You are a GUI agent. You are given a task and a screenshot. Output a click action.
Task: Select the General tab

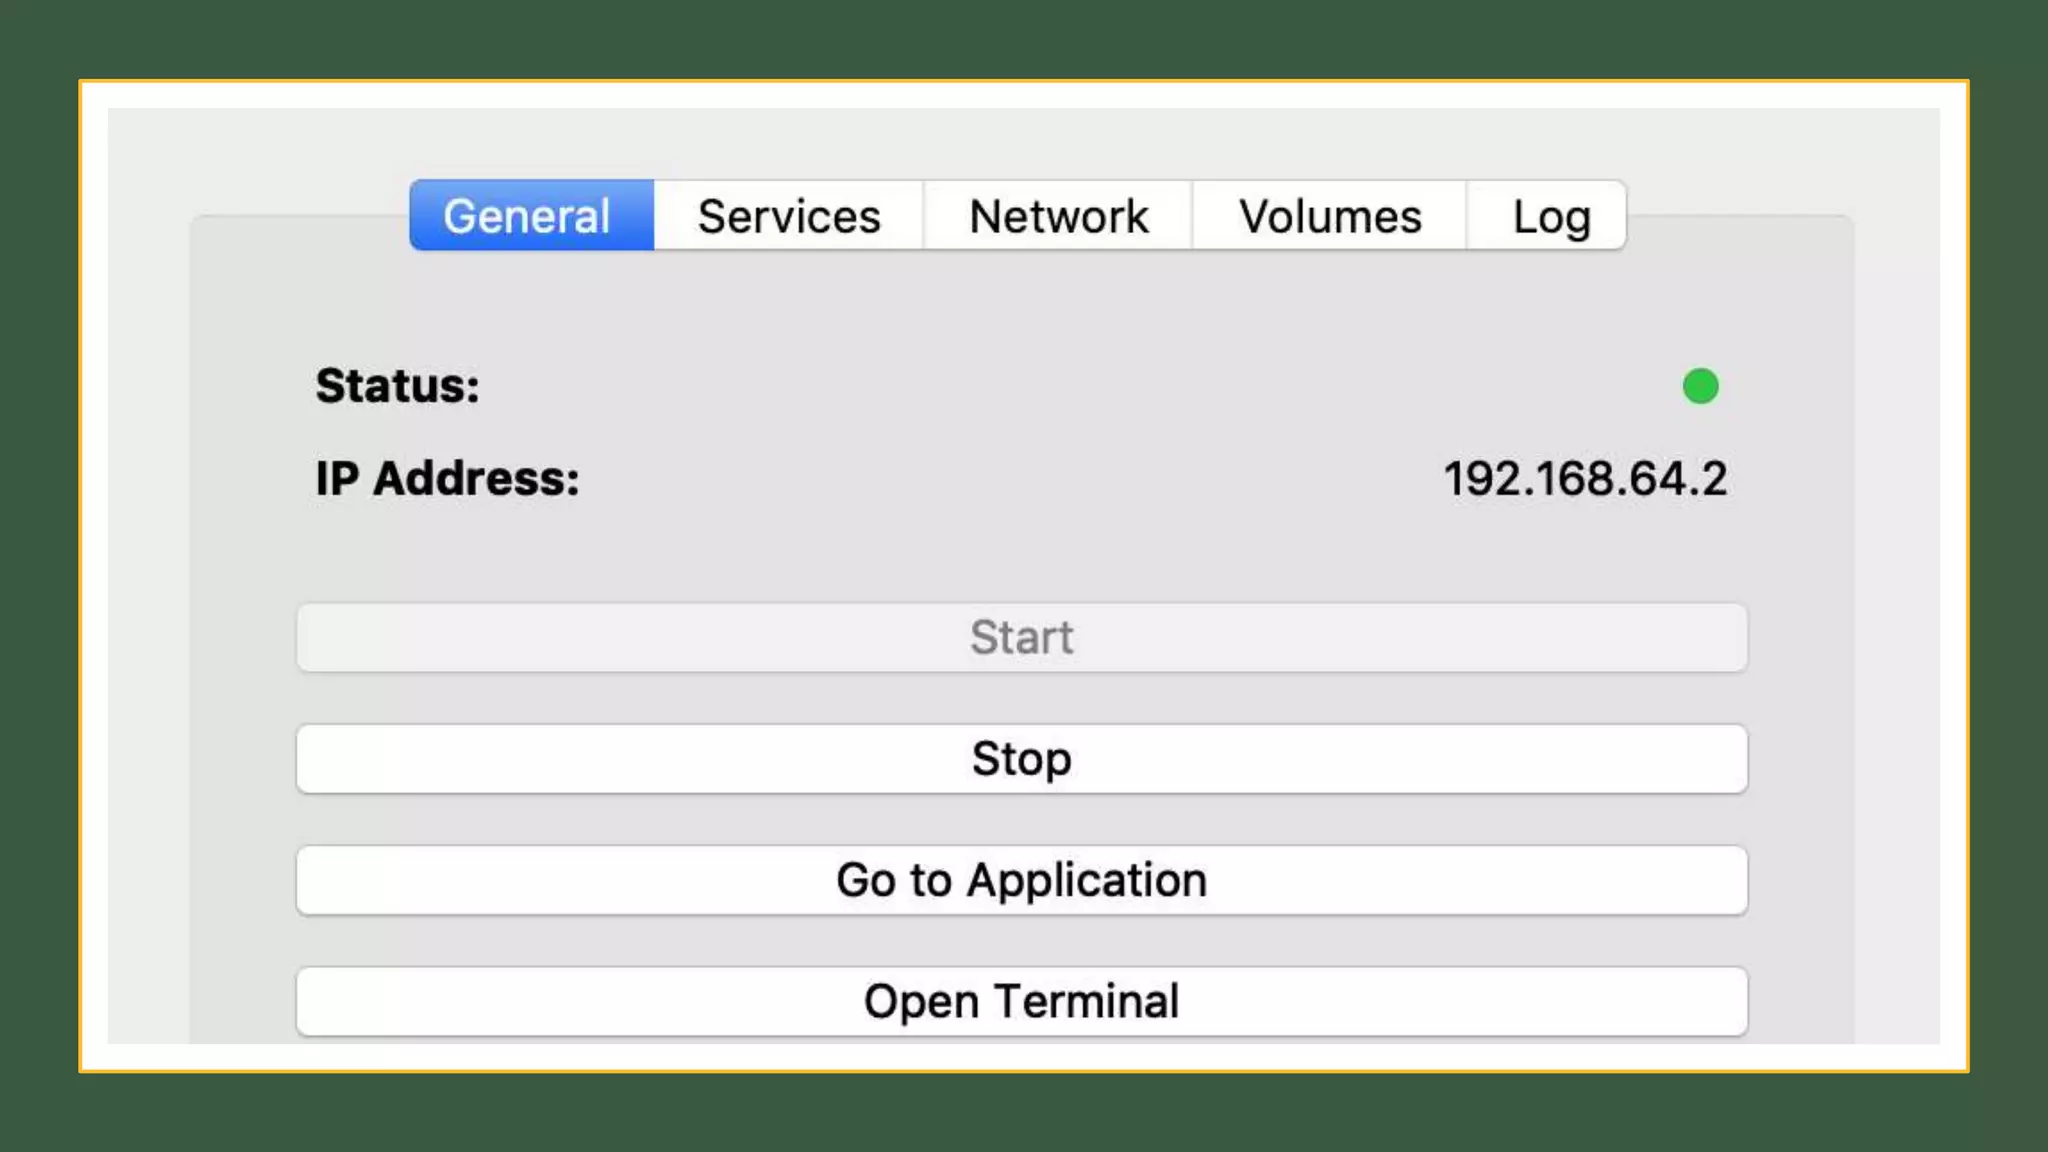530,216
